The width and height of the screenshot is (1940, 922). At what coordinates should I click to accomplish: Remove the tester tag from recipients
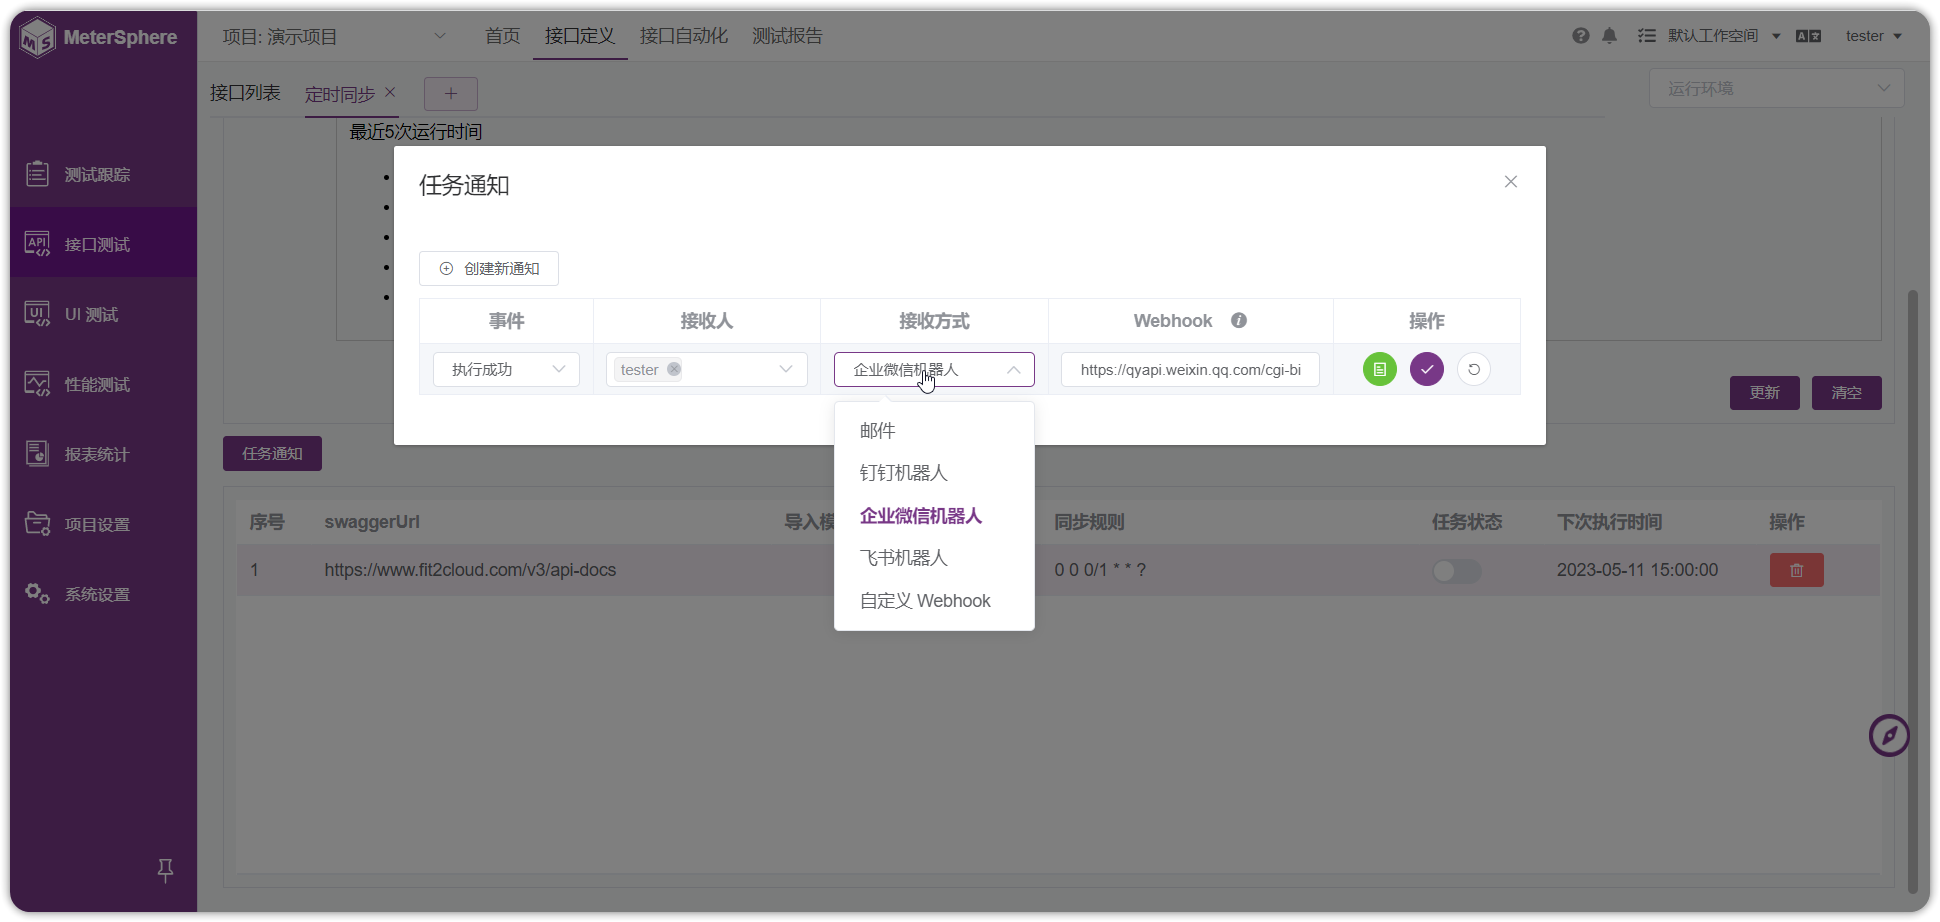click(x=675, y=369)
